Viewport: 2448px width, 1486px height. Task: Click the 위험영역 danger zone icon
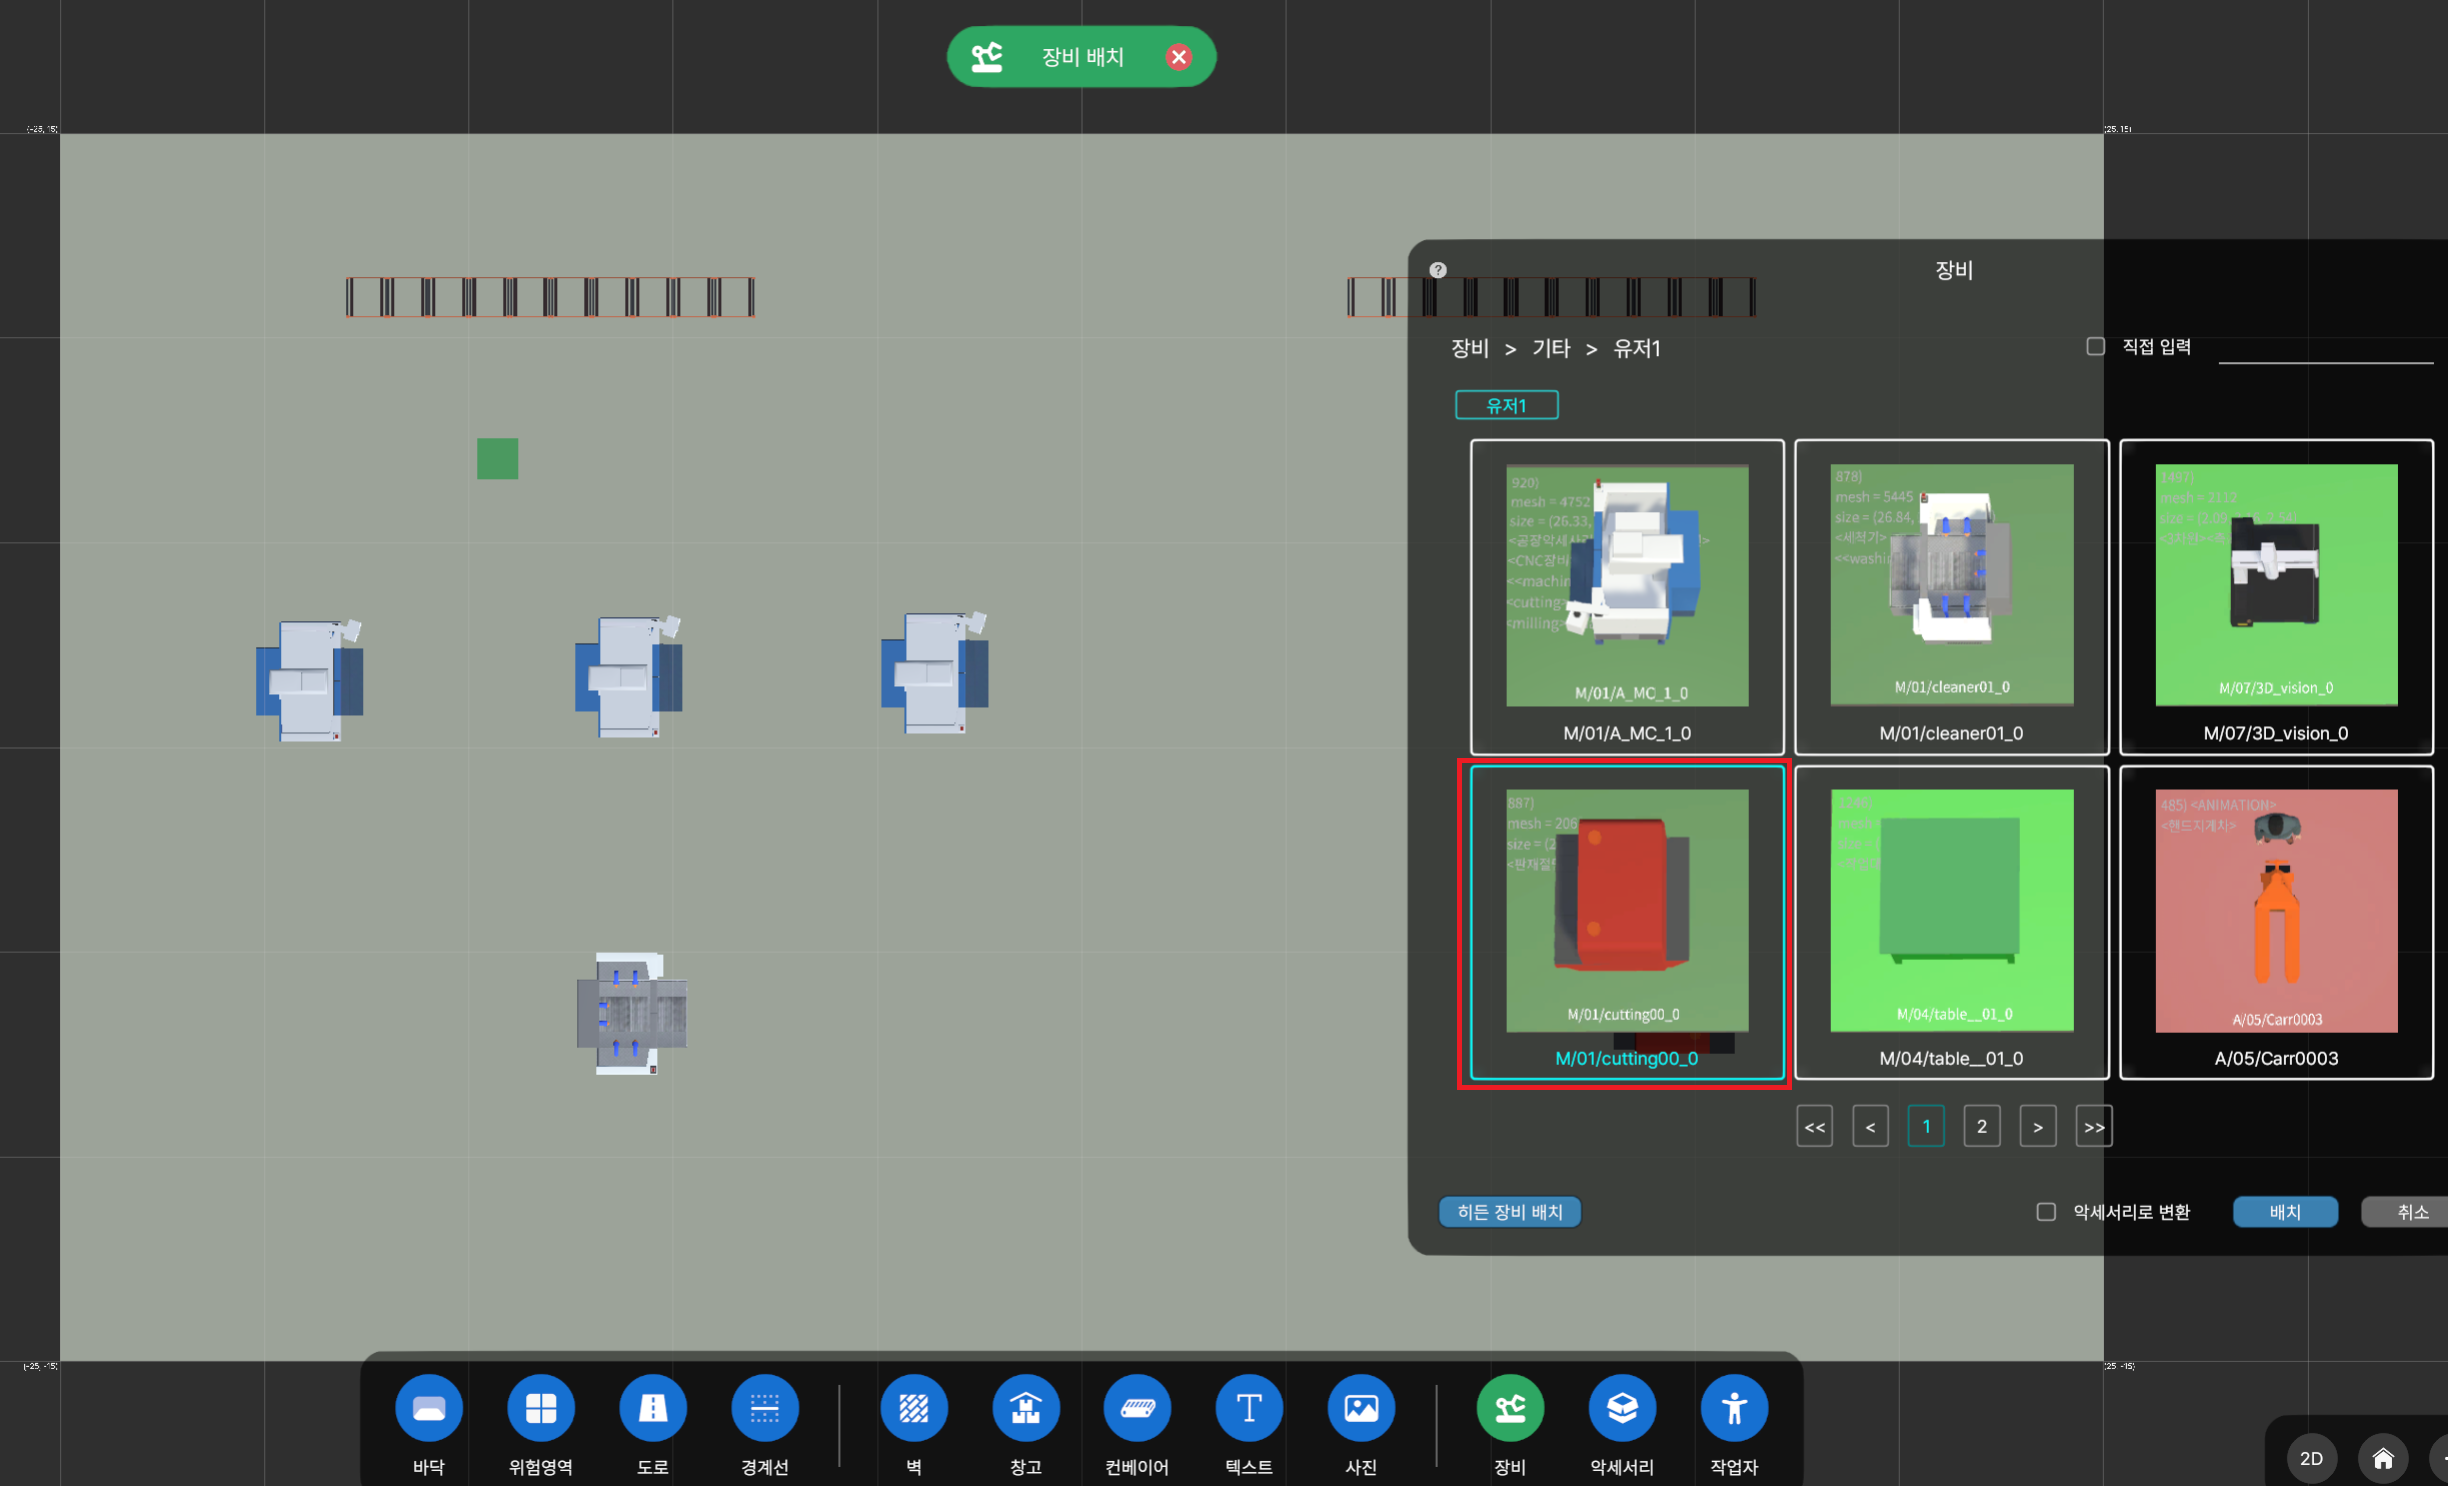540,1408
